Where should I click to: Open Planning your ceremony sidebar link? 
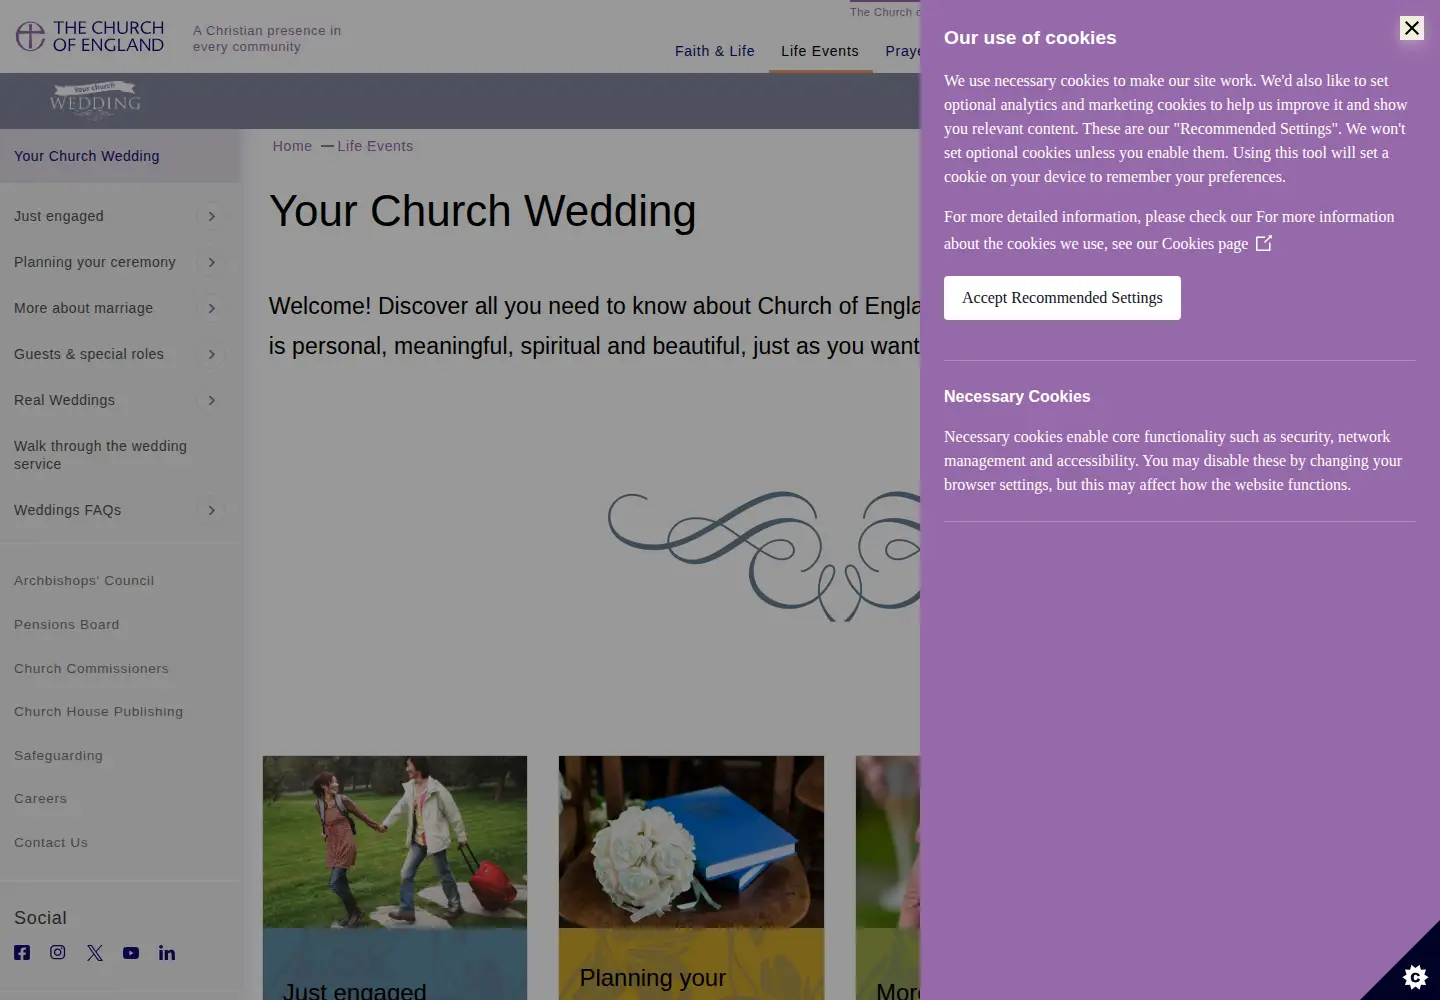95,262
